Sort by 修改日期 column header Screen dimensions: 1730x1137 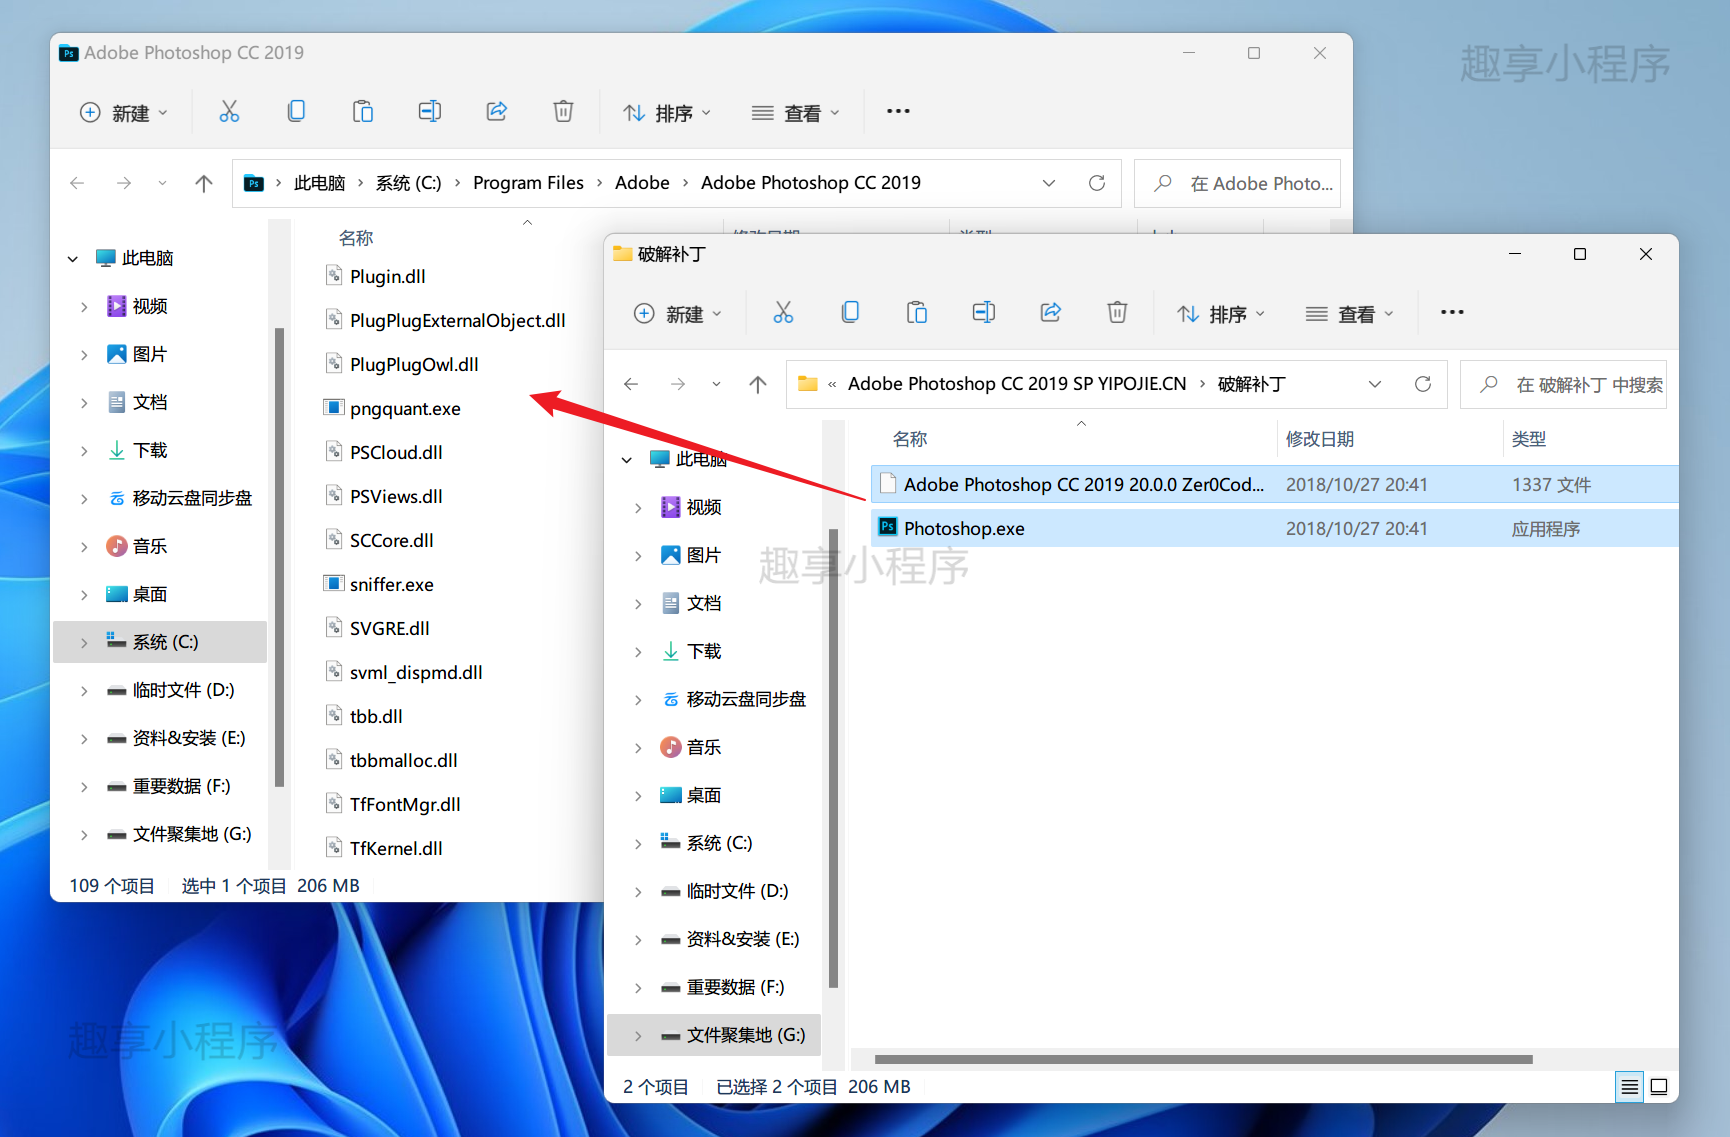pos(1320,439)
